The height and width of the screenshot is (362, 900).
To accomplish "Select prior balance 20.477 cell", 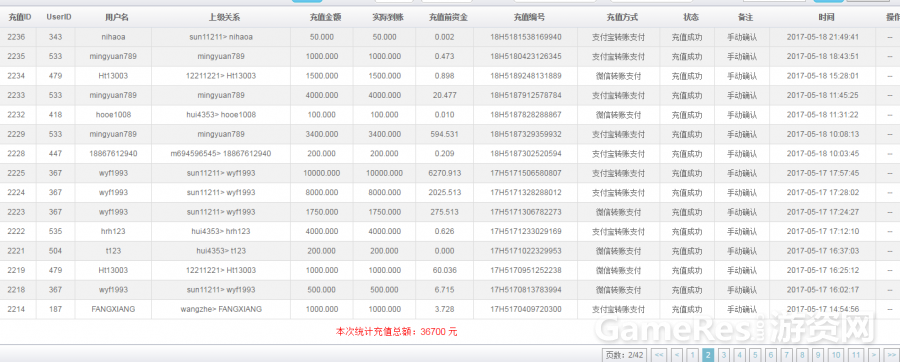I will click(444, 96).
